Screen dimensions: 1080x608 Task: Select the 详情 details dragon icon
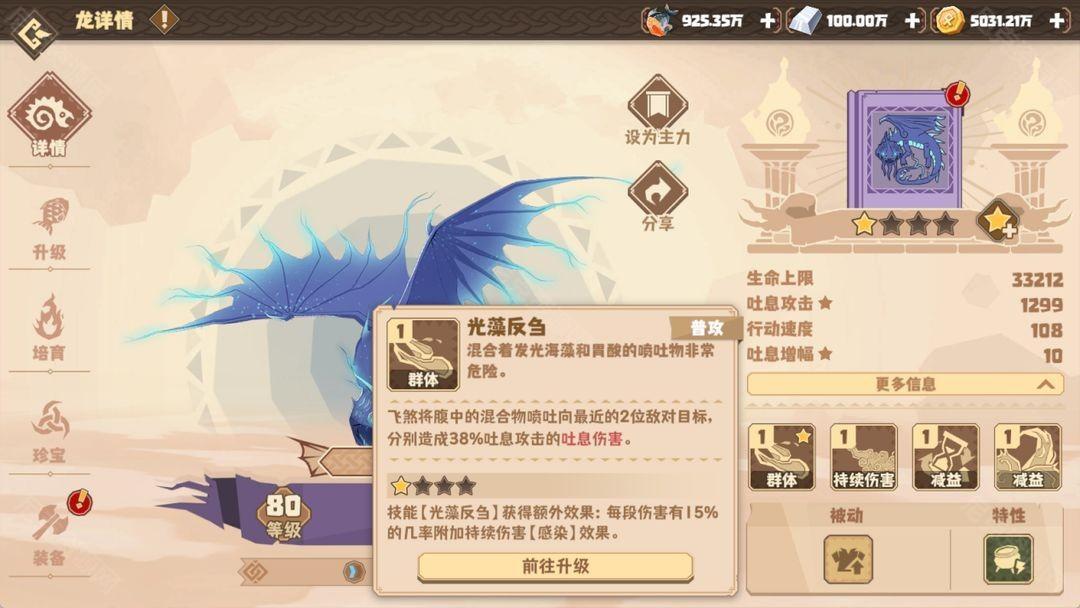pyautogui.click(x=50, y=114)
